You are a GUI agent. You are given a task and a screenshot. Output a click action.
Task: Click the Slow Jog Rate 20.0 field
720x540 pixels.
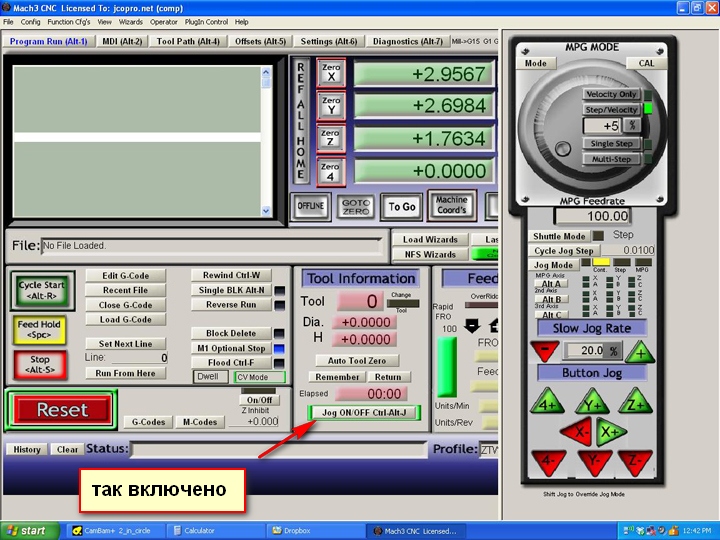pyautogui.click(x=586, y=351)
